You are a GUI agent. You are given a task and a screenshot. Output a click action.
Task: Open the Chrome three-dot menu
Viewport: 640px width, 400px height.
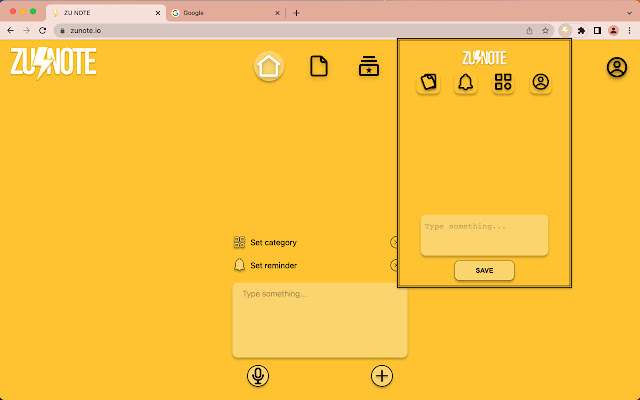click(629, 31)
